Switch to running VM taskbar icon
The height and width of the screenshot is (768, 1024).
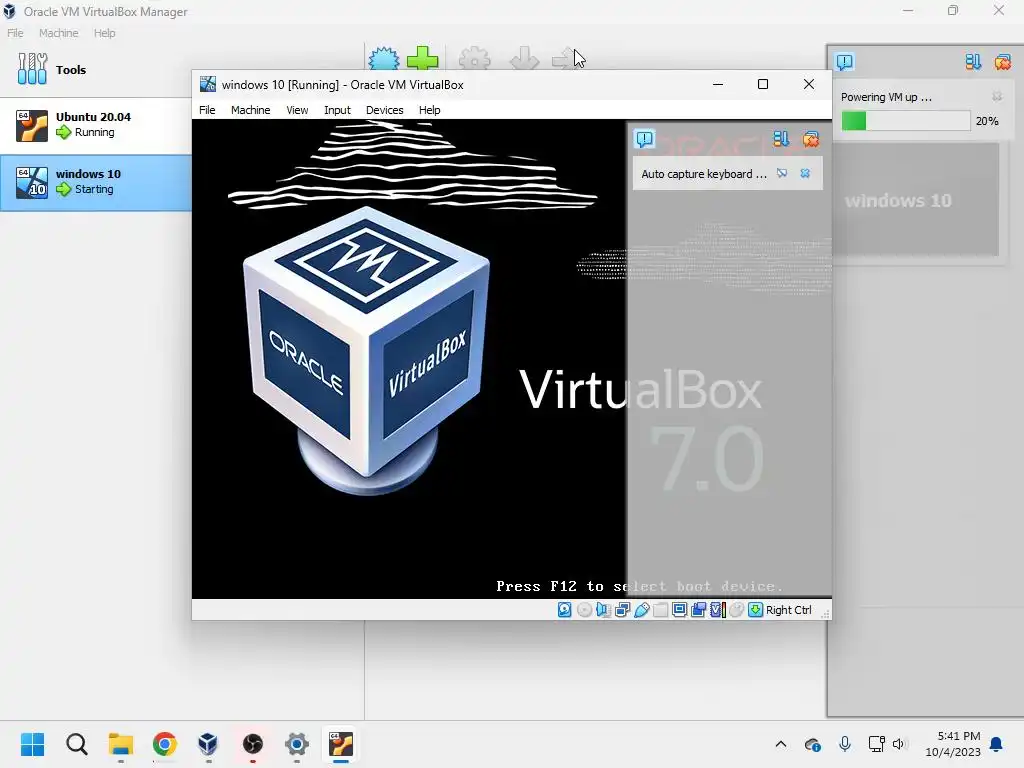coord(341,744)
